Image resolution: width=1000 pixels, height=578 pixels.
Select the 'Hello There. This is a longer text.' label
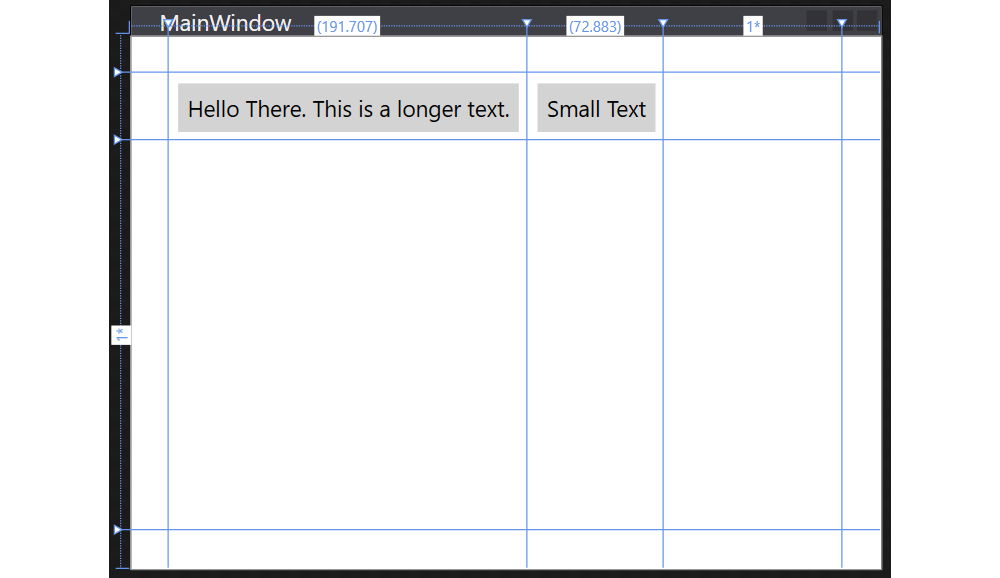[x=348, y=108]
